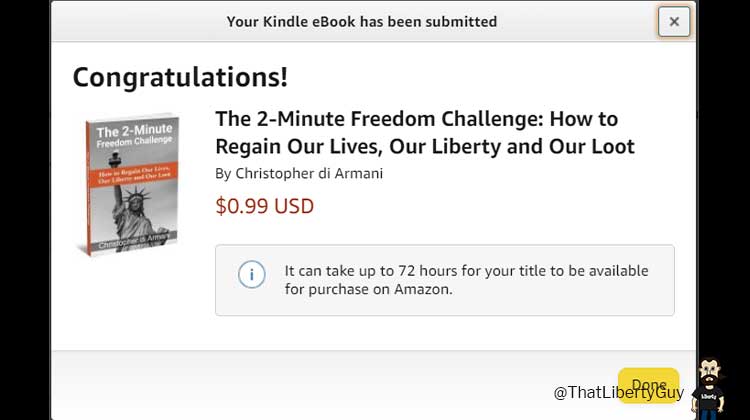Click the 'Your Kindle eBook has been submitted' header
Image resolution: width=750 pixels, height=420 pixels.
pyautogui.click(x=362, y=22)
